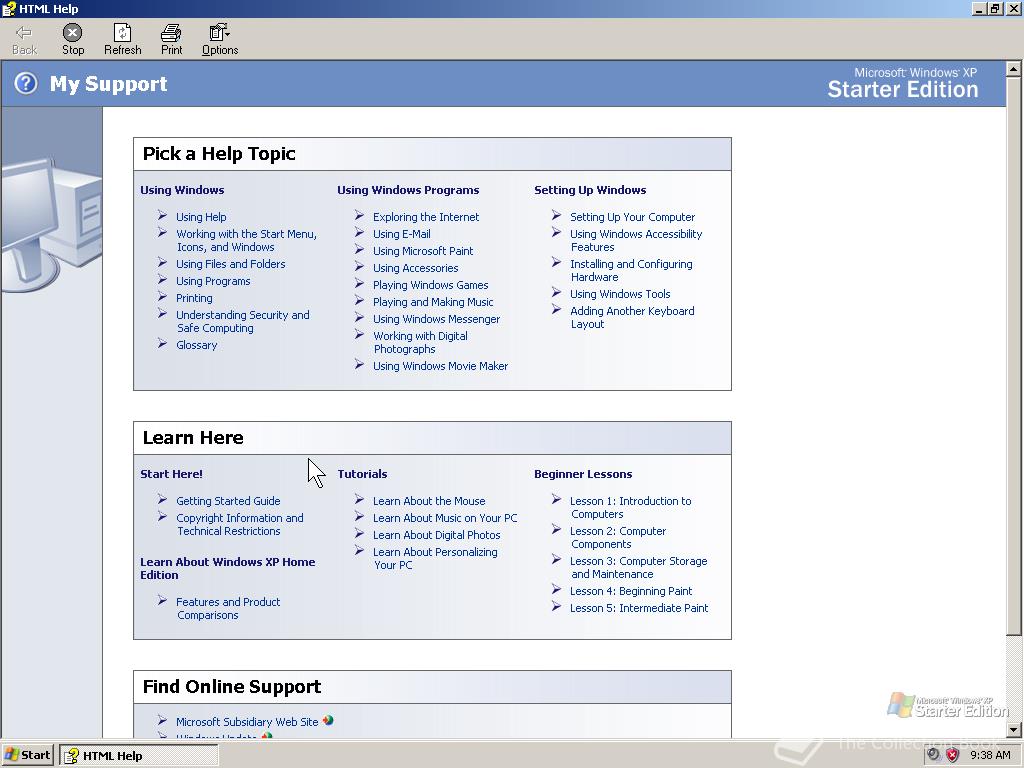Open Features and Product Comparisons

point(228,608)
